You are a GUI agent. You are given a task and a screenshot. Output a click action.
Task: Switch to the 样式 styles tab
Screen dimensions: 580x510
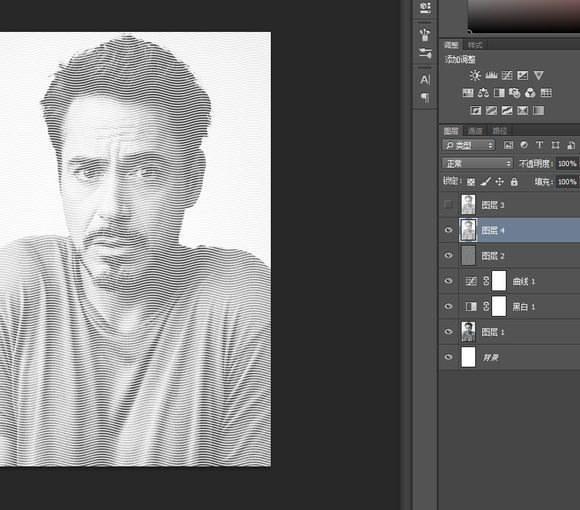coord(475,45)
